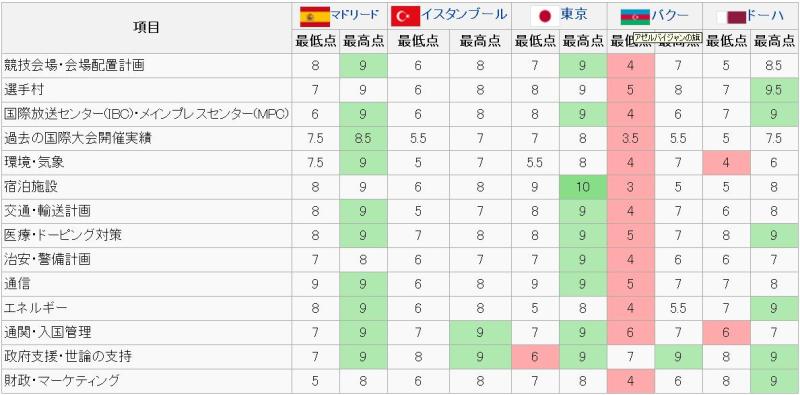Click the Azerbaijan flag icon

coord(635,16)
